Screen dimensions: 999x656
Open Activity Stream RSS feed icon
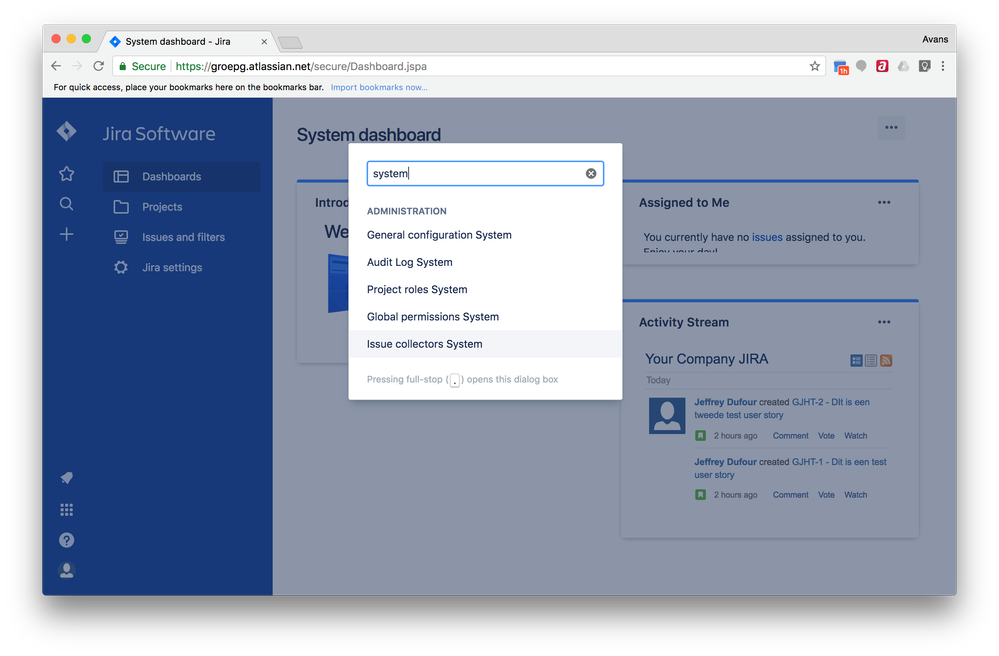click(886, 360)
